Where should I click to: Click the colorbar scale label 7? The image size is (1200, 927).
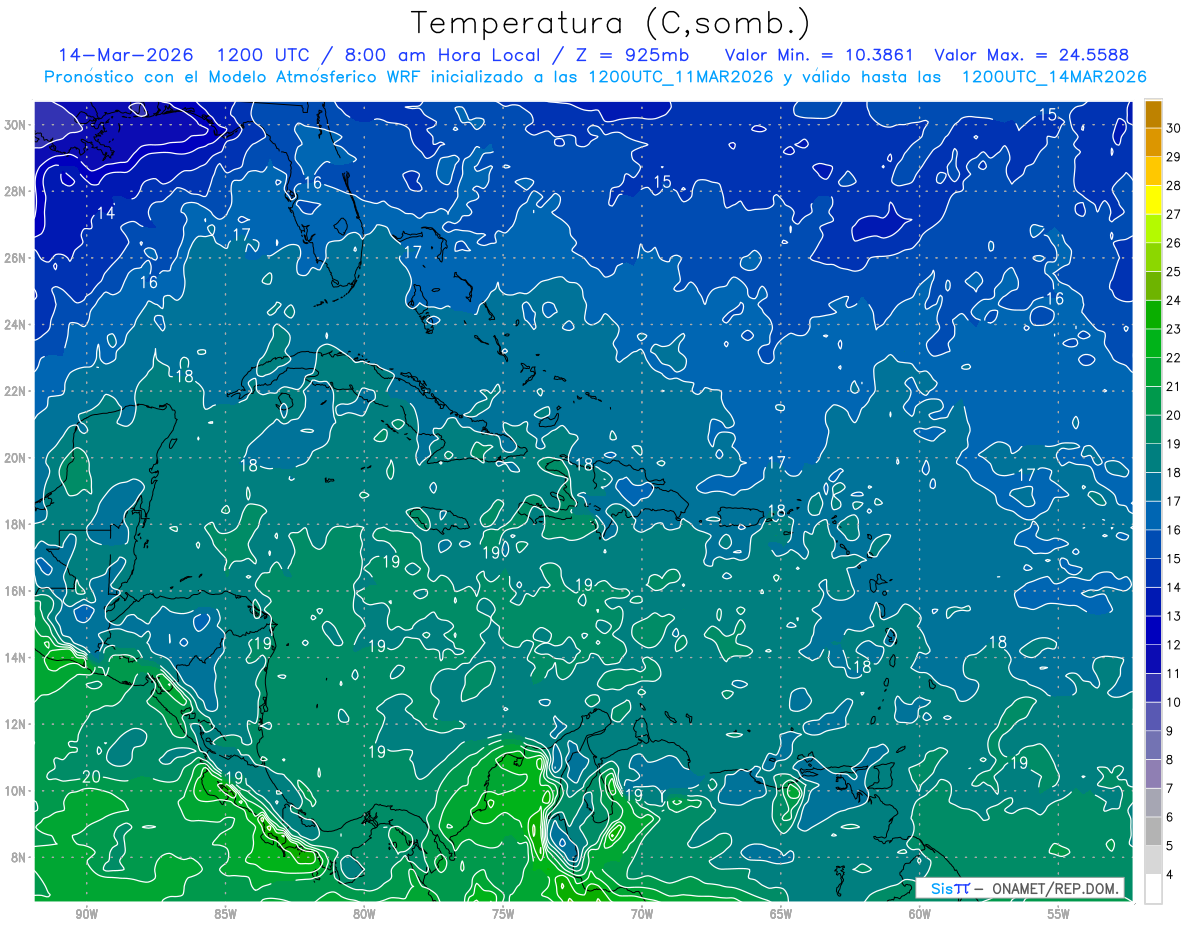click(x=1170, y=789)
